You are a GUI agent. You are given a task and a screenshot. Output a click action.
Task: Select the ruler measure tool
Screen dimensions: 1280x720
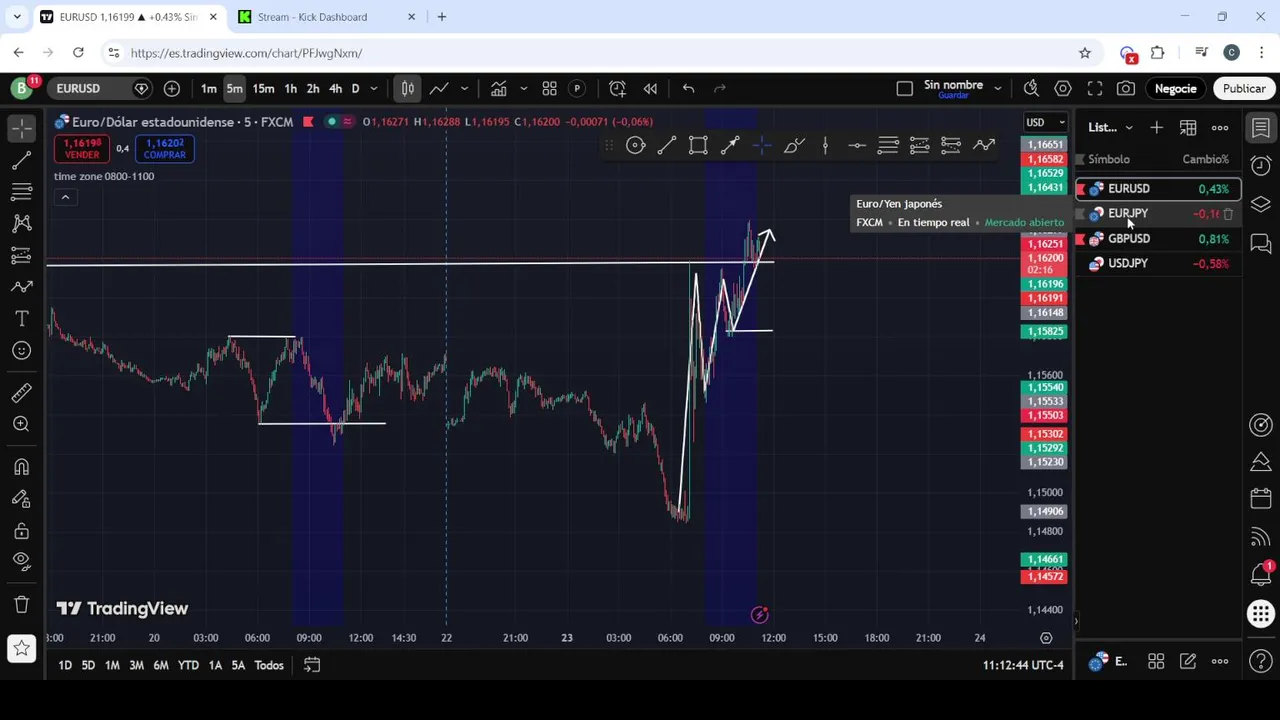pos(21,393)
